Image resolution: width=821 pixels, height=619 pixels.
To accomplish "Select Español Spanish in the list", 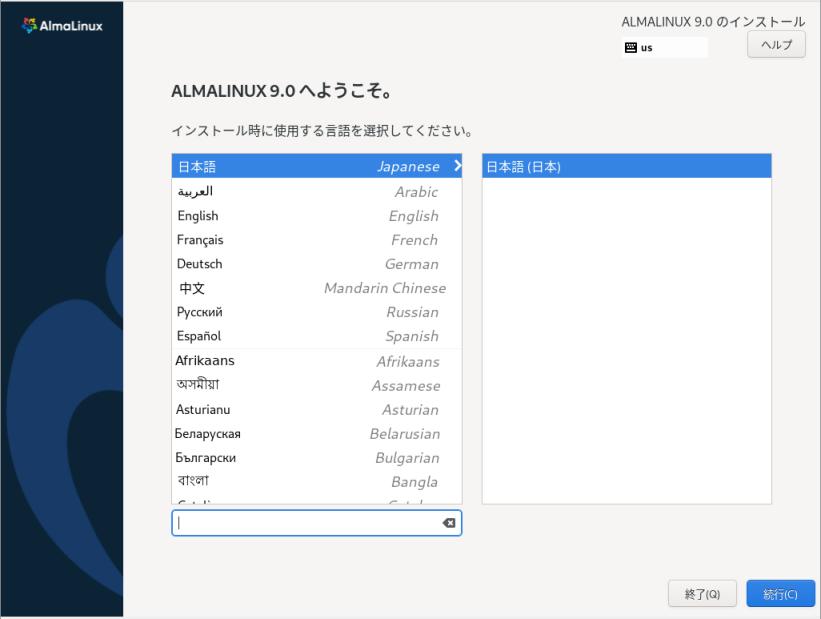I will [317, 336].
